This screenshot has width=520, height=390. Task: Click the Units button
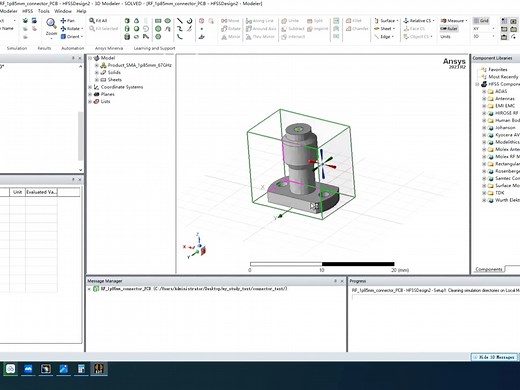[x=445, y=37]
